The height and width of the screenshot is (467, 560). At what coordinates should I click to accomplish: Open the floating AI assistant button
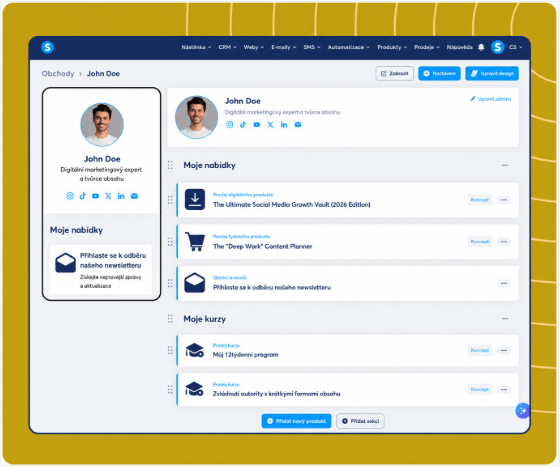point(522,411)
